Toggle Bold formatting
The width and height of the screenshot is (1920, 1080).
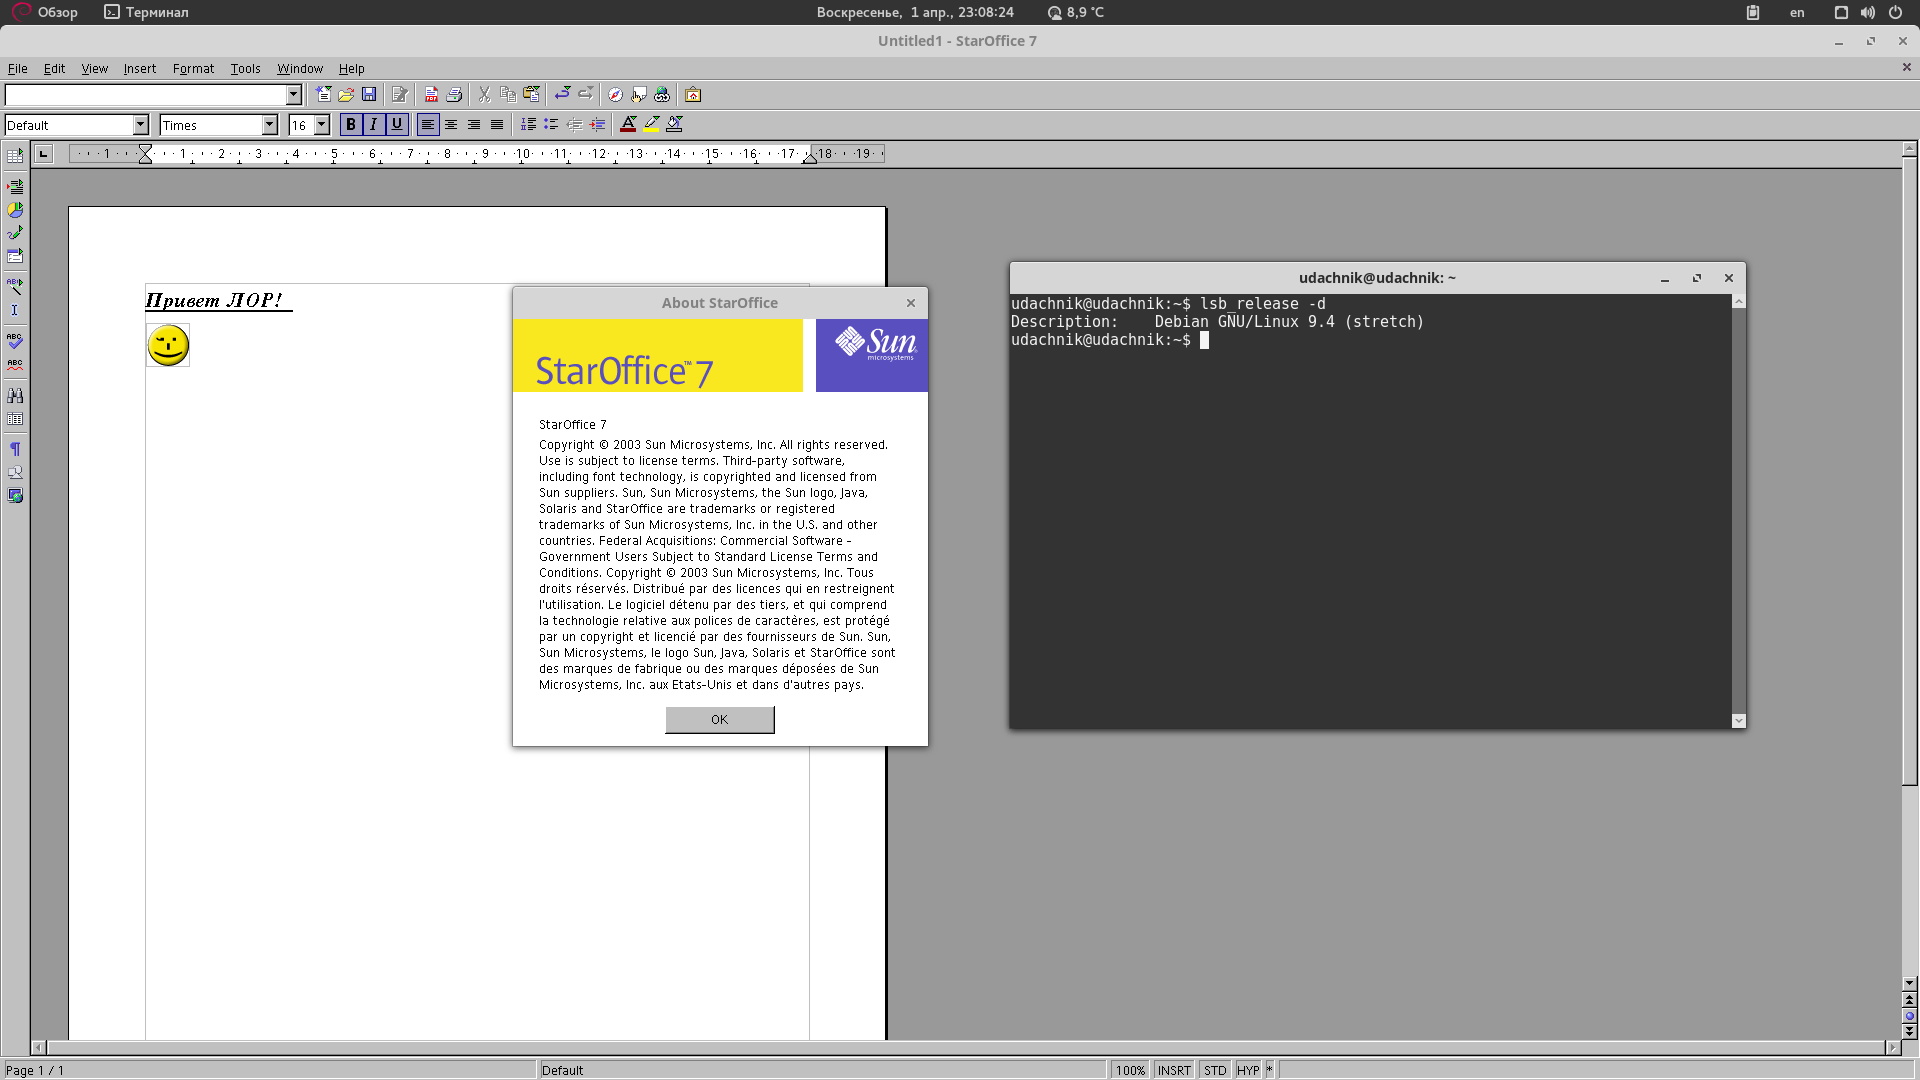coord(350,124)
